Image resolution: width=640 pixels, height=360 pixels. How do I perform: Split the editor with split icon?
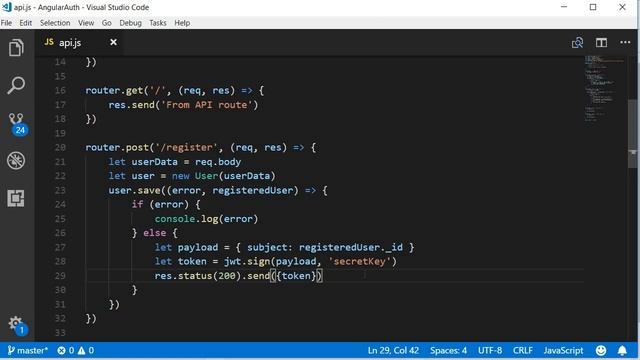click(601, 42)
